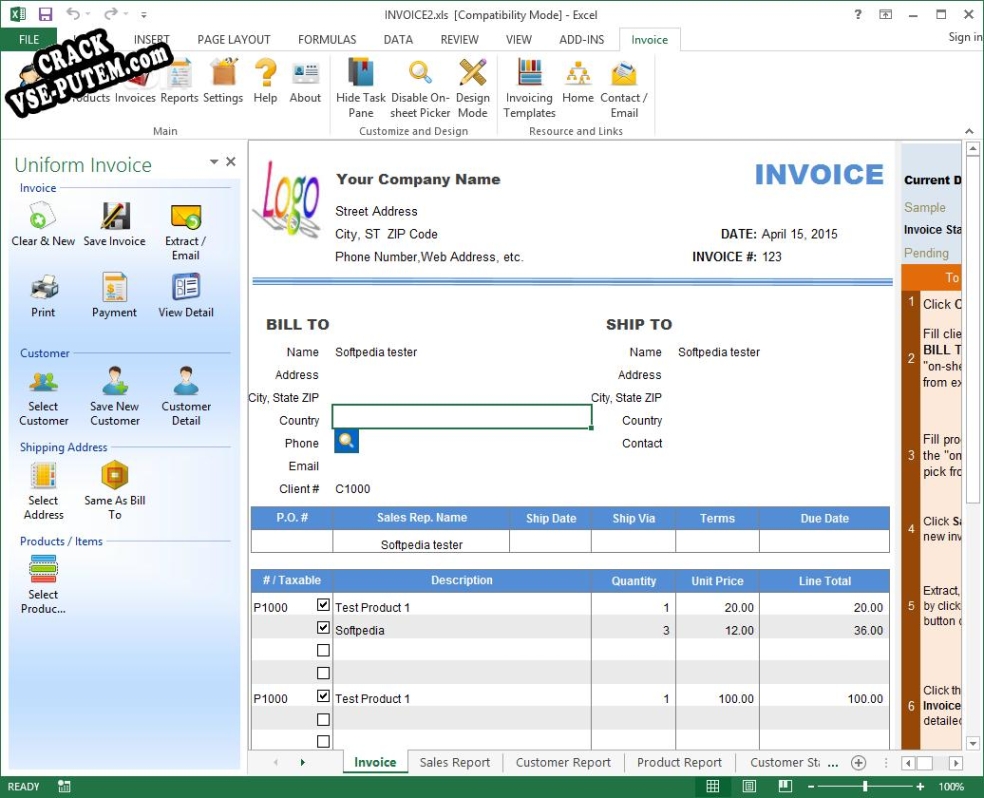
Task: Switch to the Product Report sheet tab
Action: 679,762
